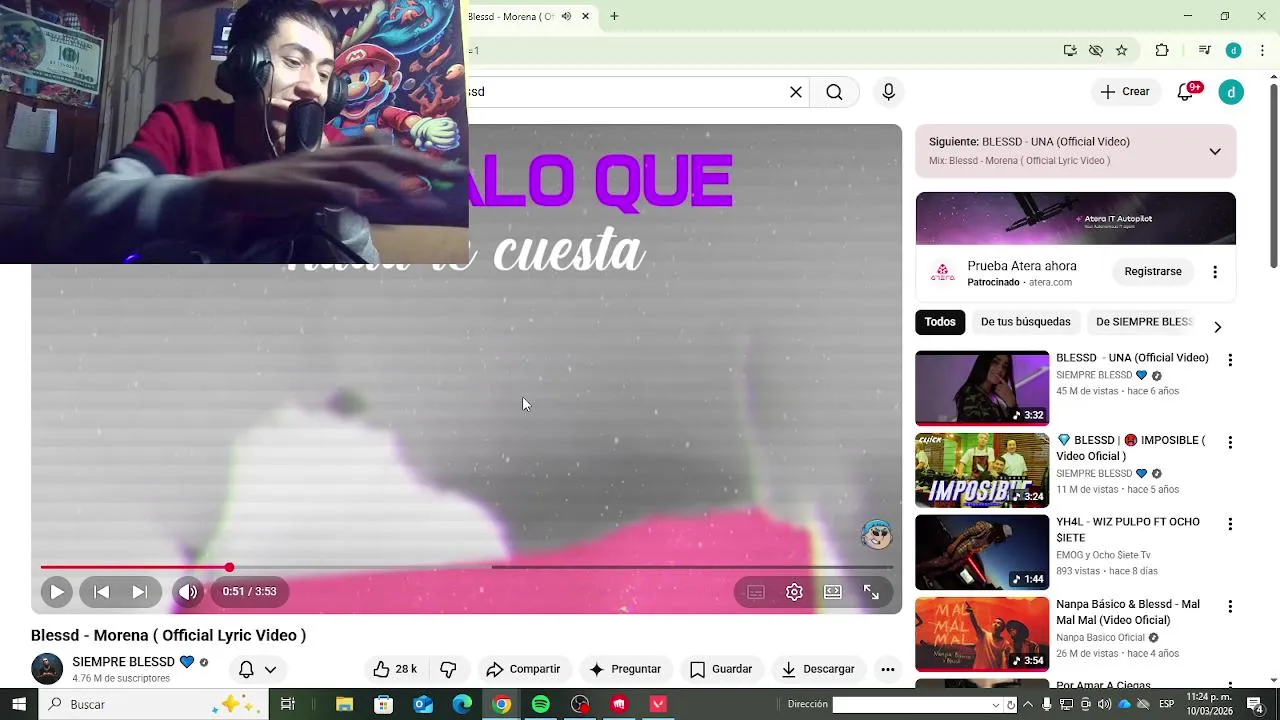Open Microsoft Edge from taskbar
Image resolution: width=1280 pixels, height=720 pixels.
click(x=462, y=704)
